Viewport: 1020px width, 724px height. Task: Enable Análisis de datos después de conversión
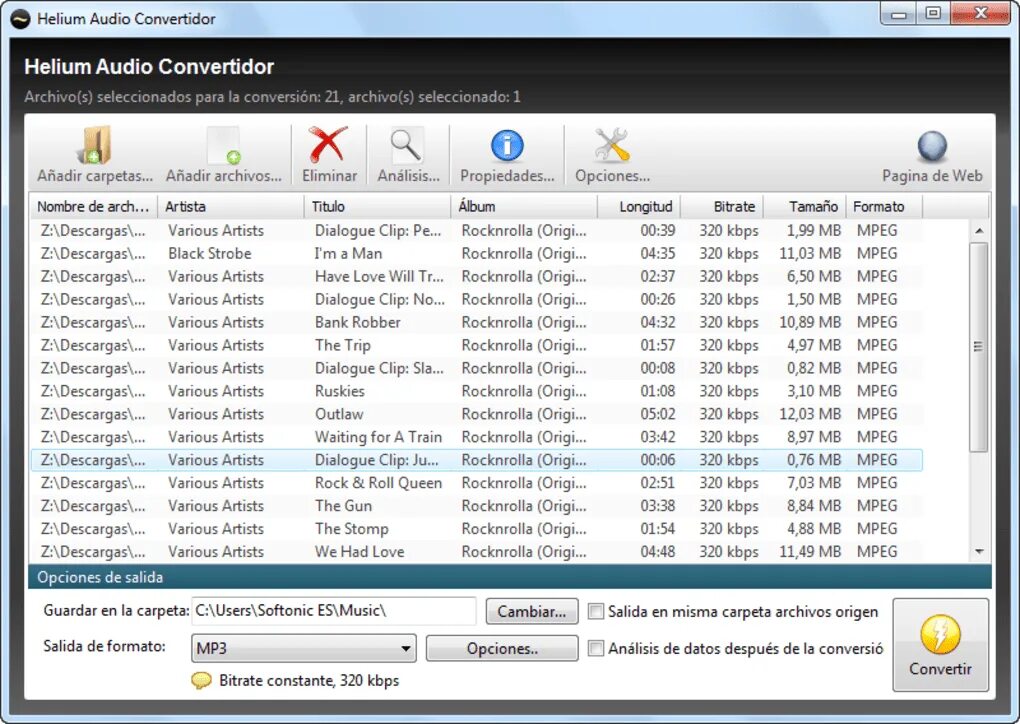[596, 649]
